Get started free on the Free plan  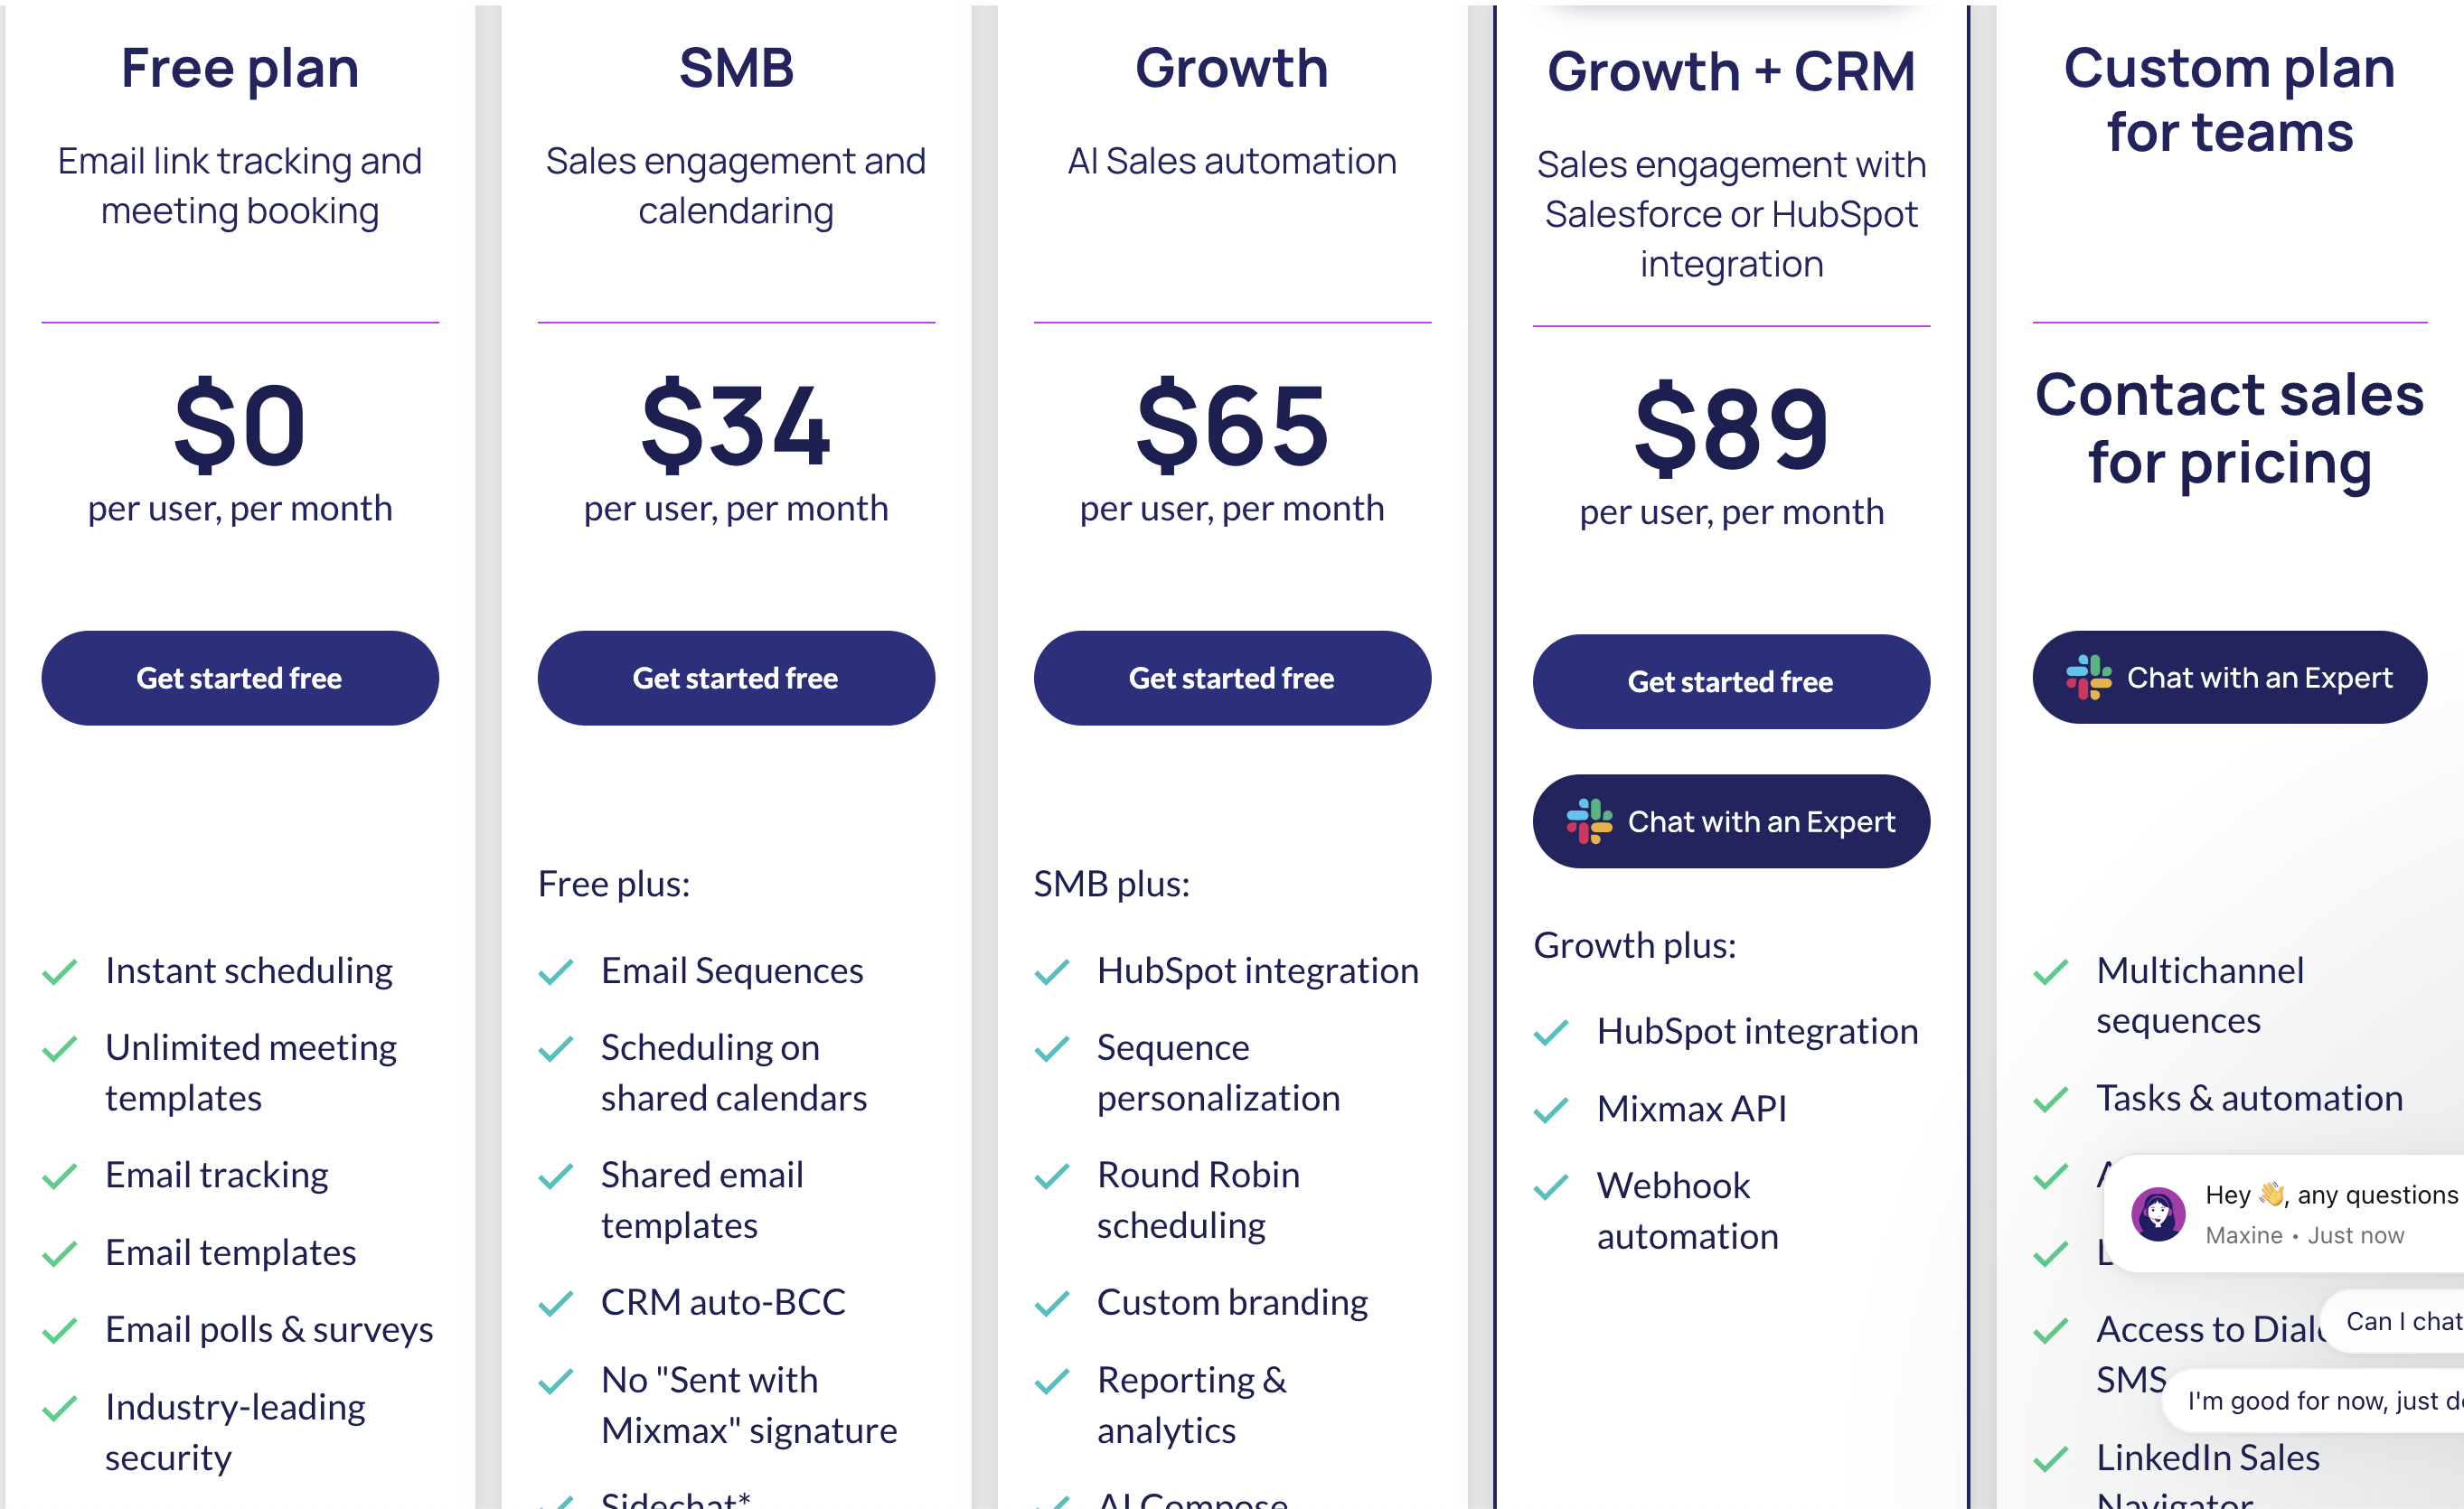(x=240, y=678)
